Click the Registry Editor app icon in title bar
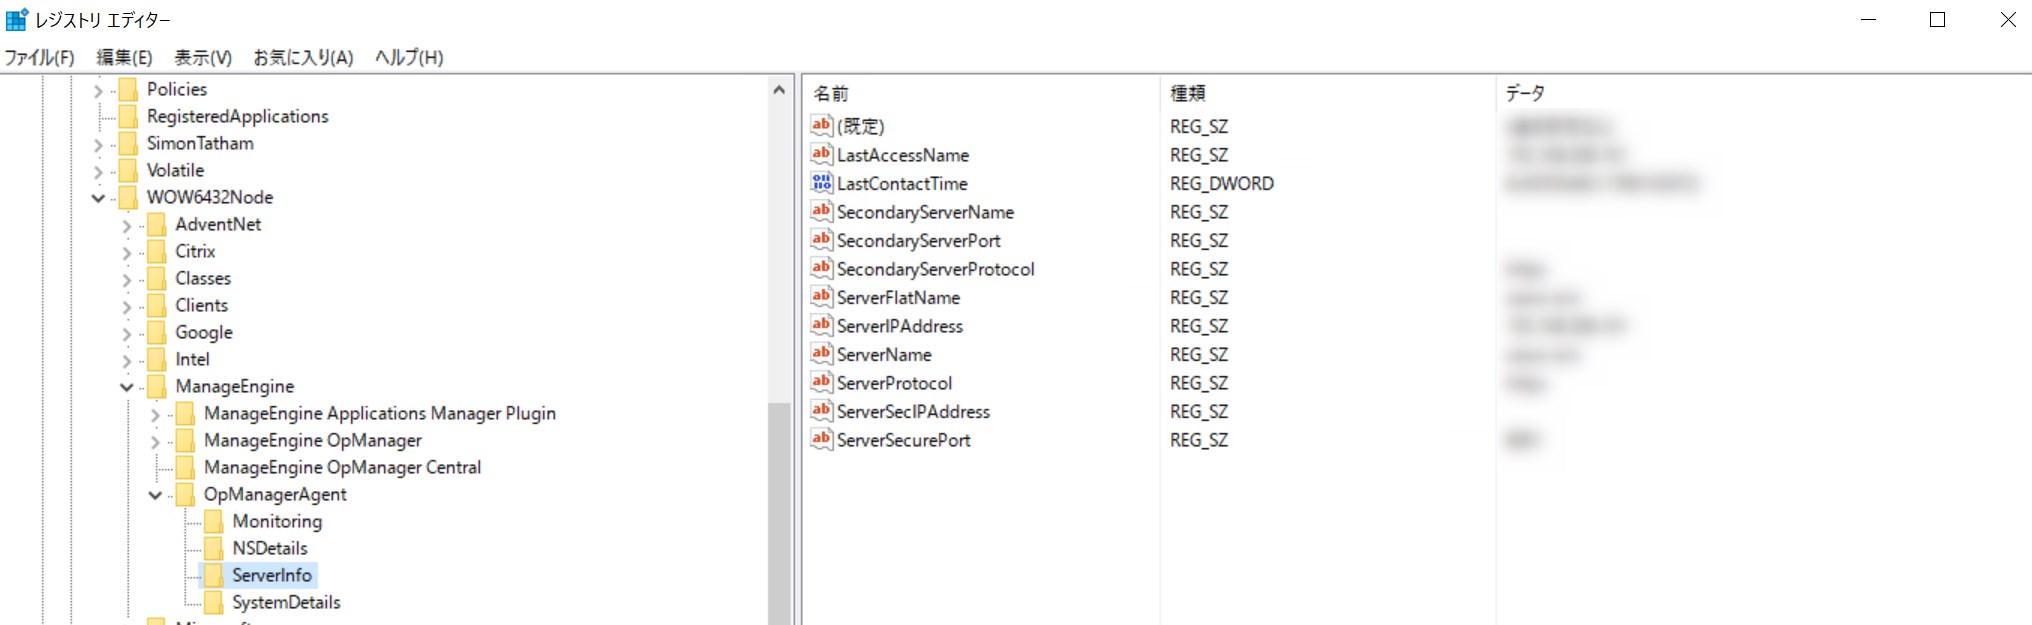Screen dimensions: 2032x625 (x=17, y=19)
